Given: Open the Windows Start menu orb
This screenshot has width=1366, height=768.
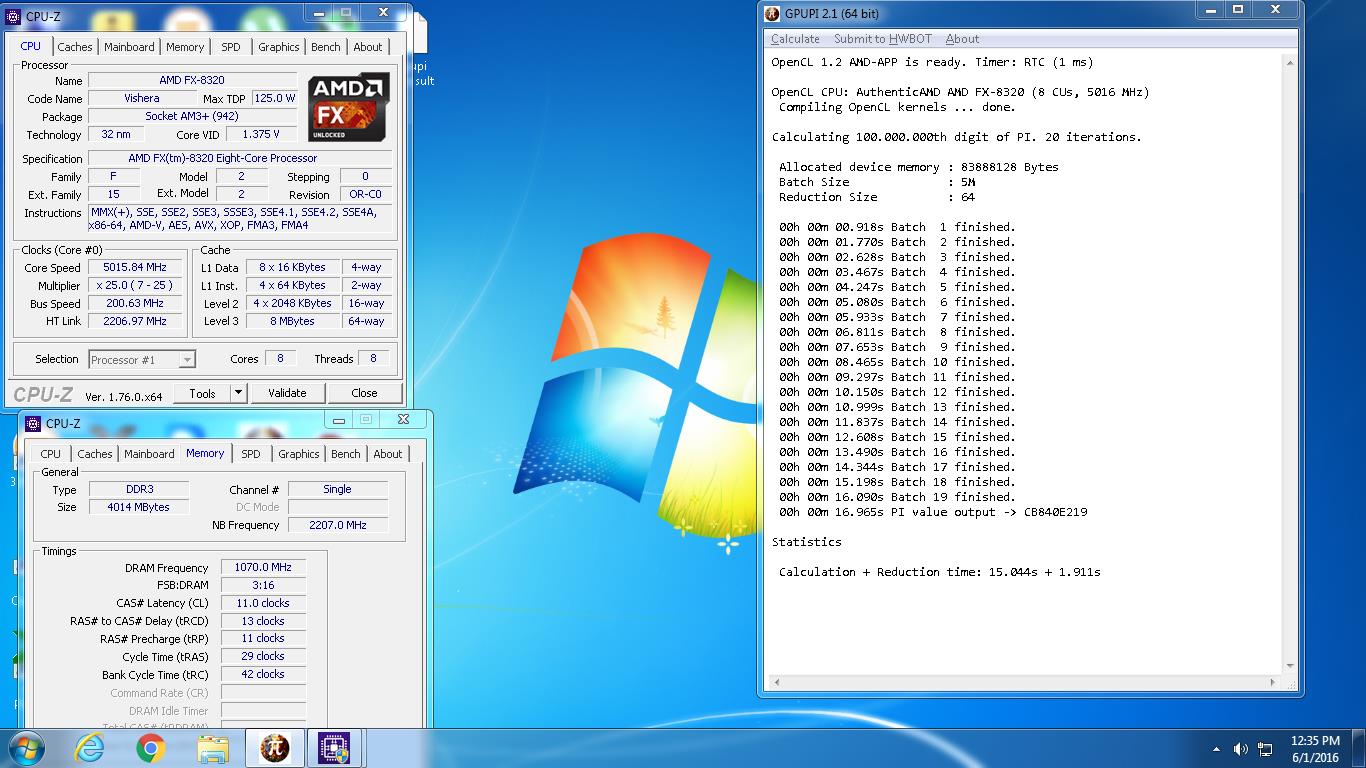Looking at the screenshot, I should click(x=27, y=748).
